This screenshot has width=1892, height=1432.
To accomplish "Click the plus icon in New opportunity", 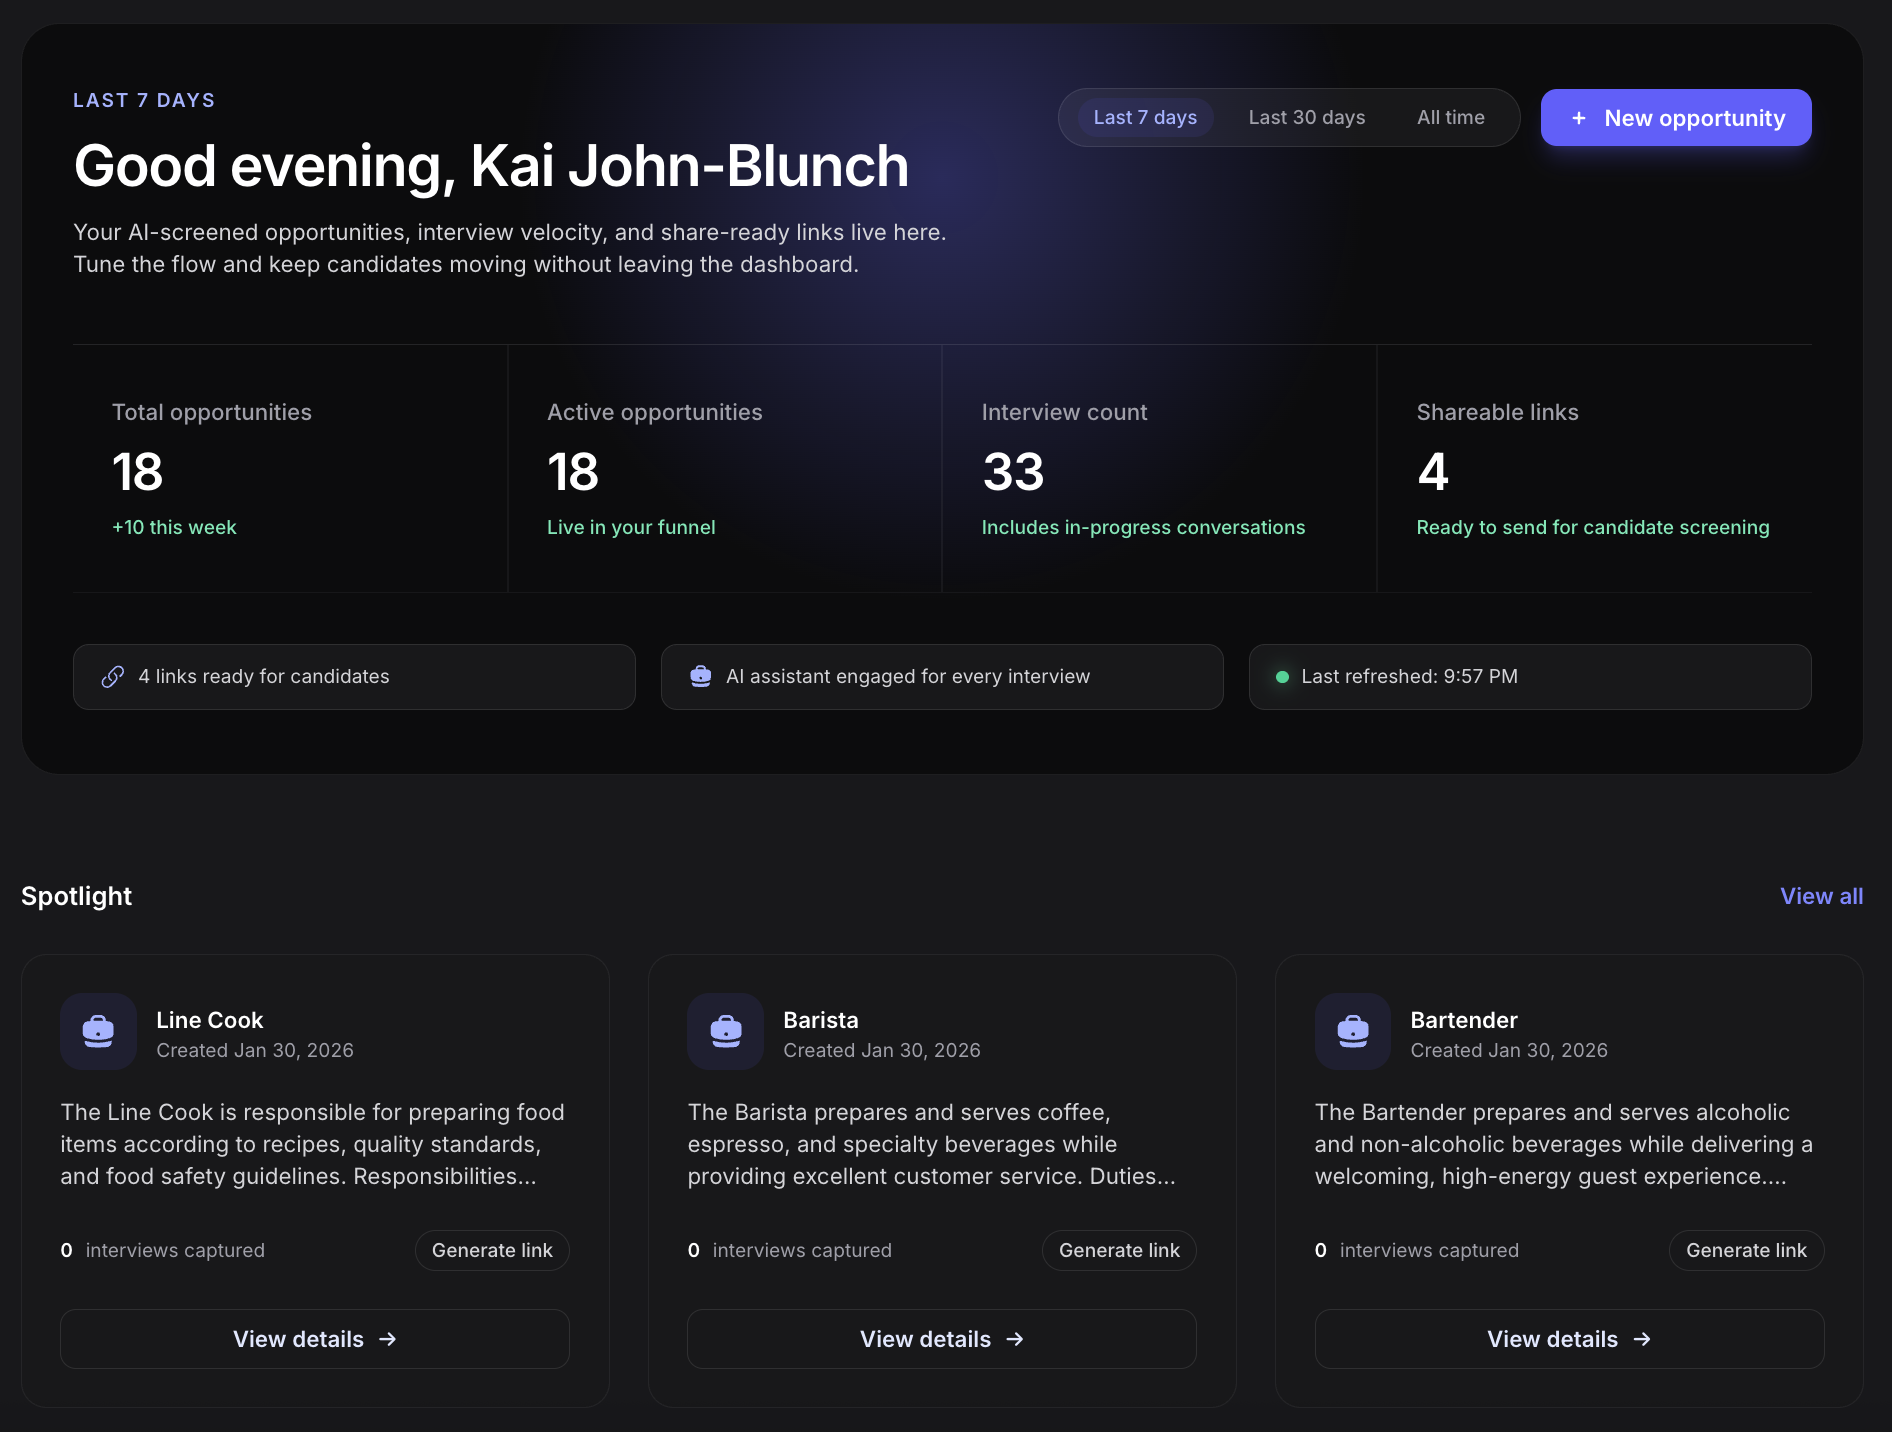I will (1579, 118).
